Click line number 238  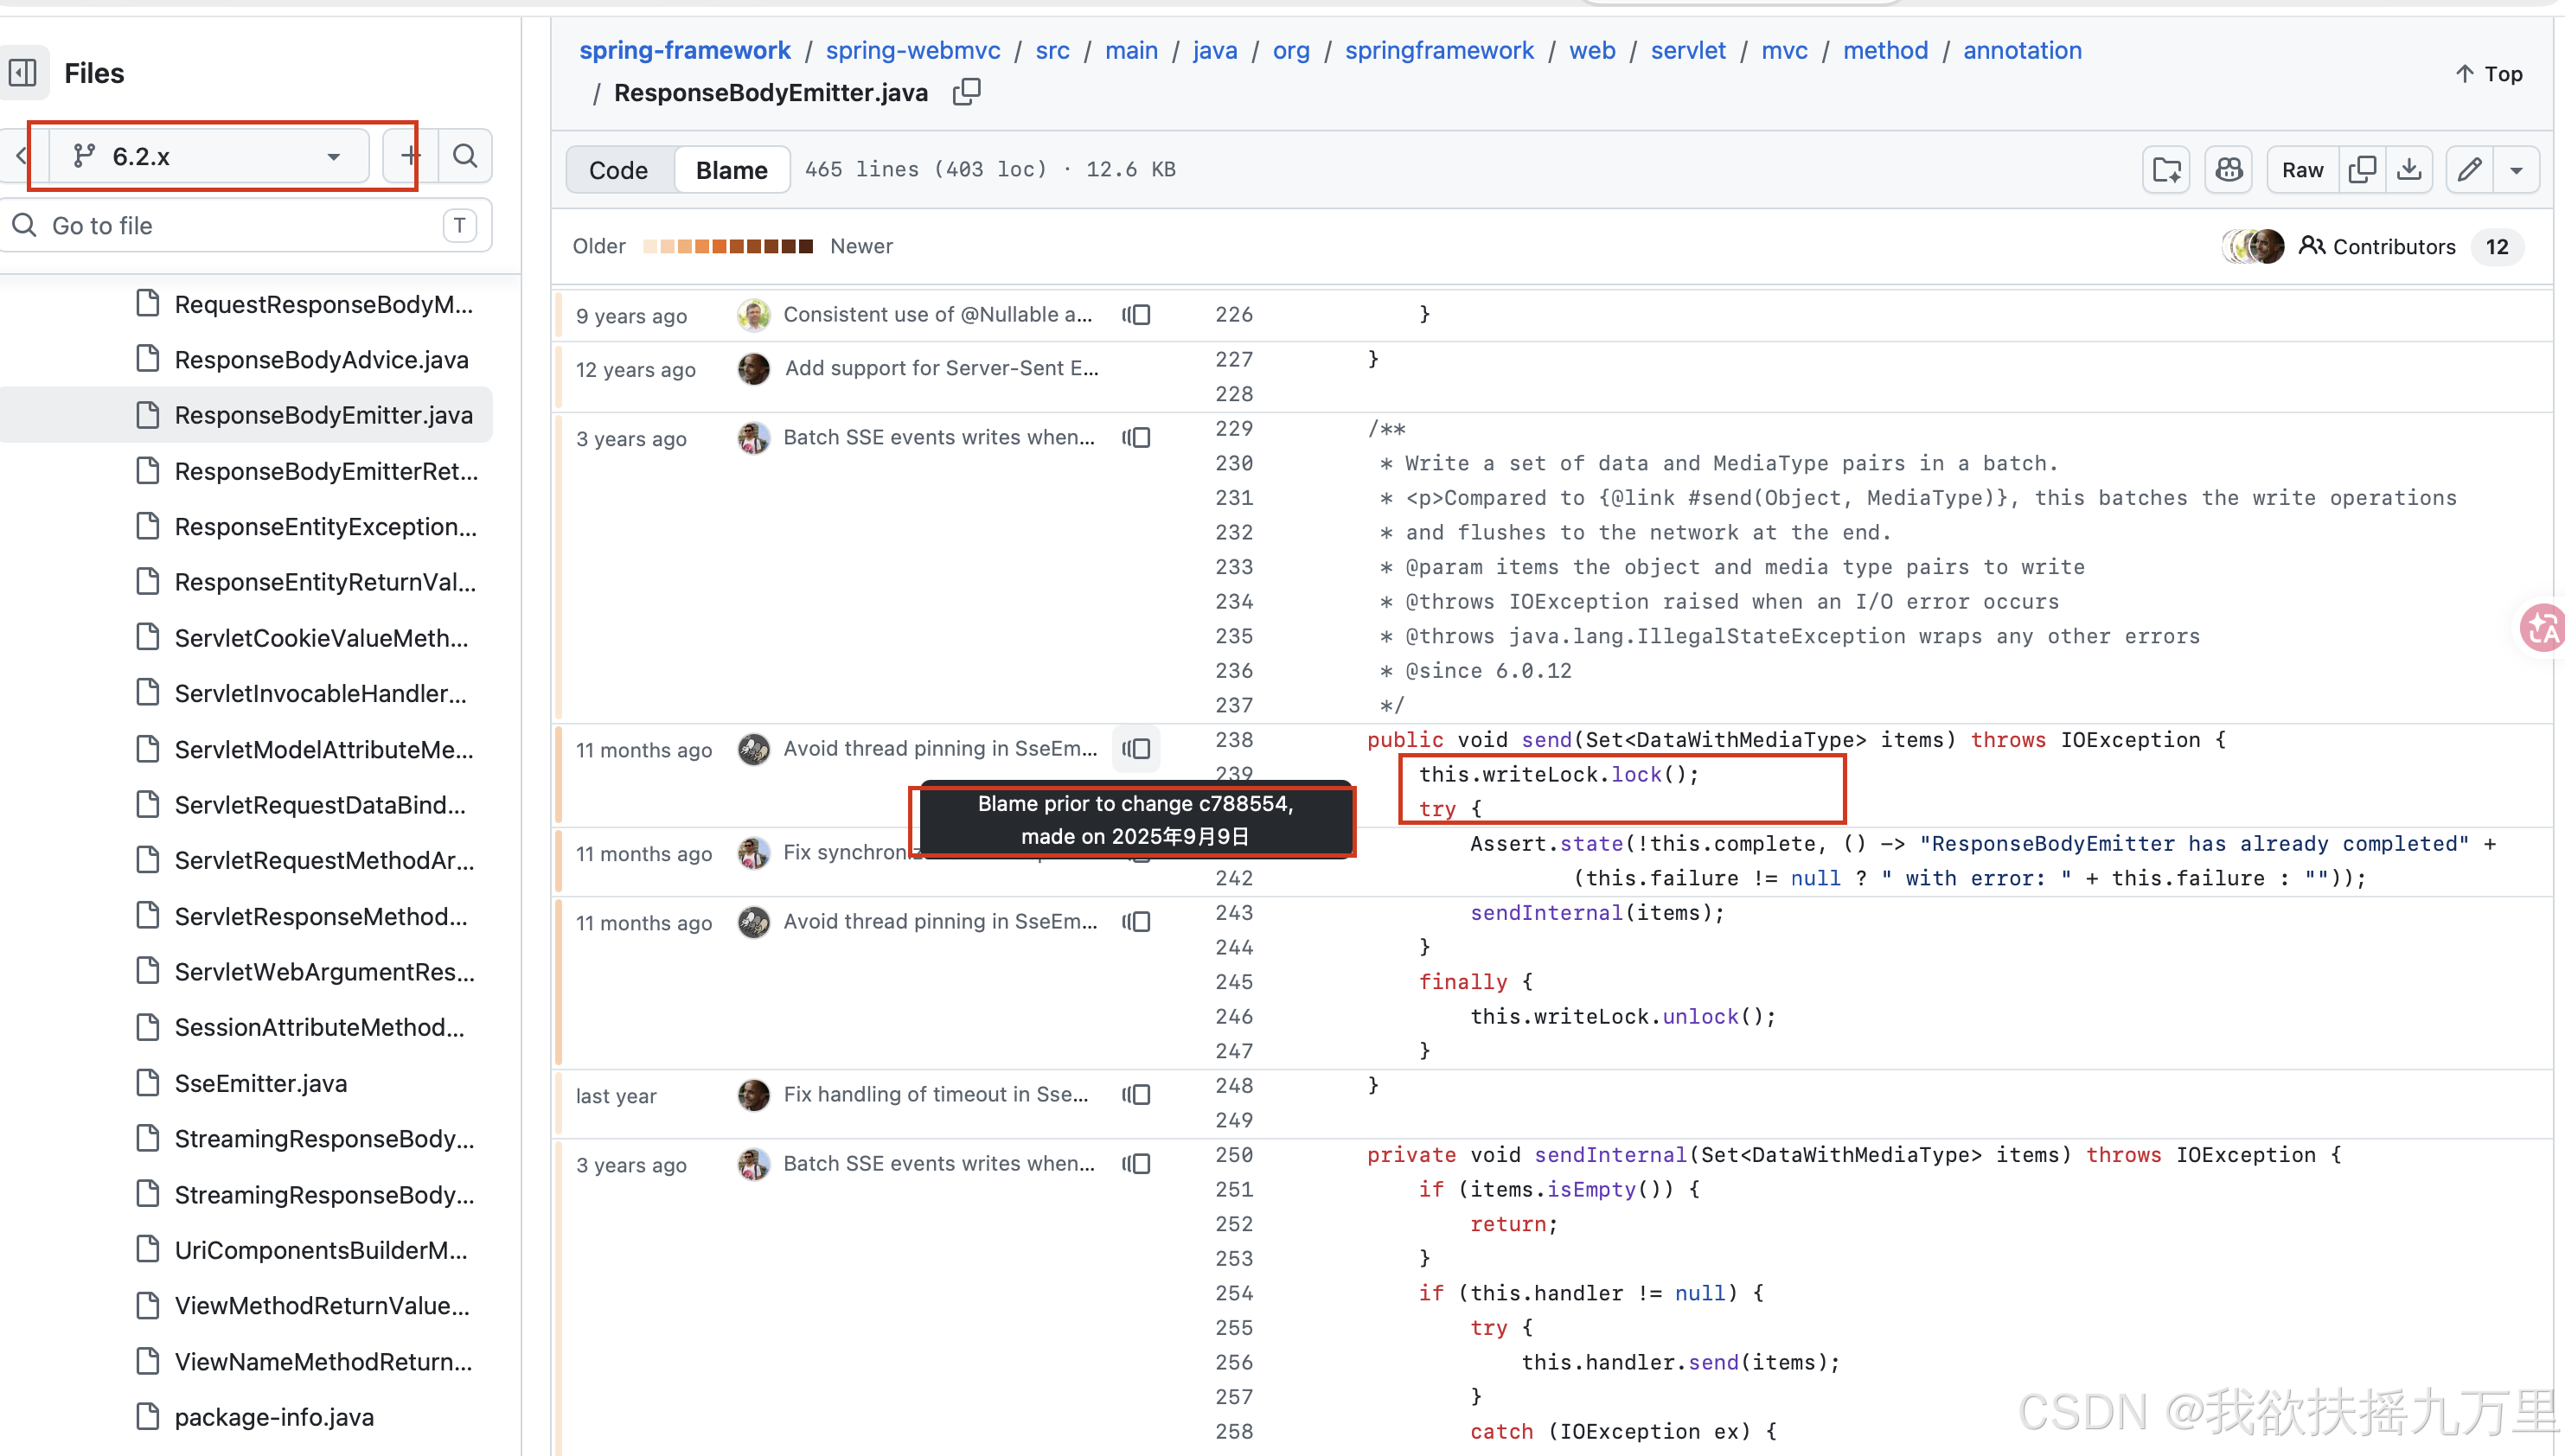point(1234,740)
